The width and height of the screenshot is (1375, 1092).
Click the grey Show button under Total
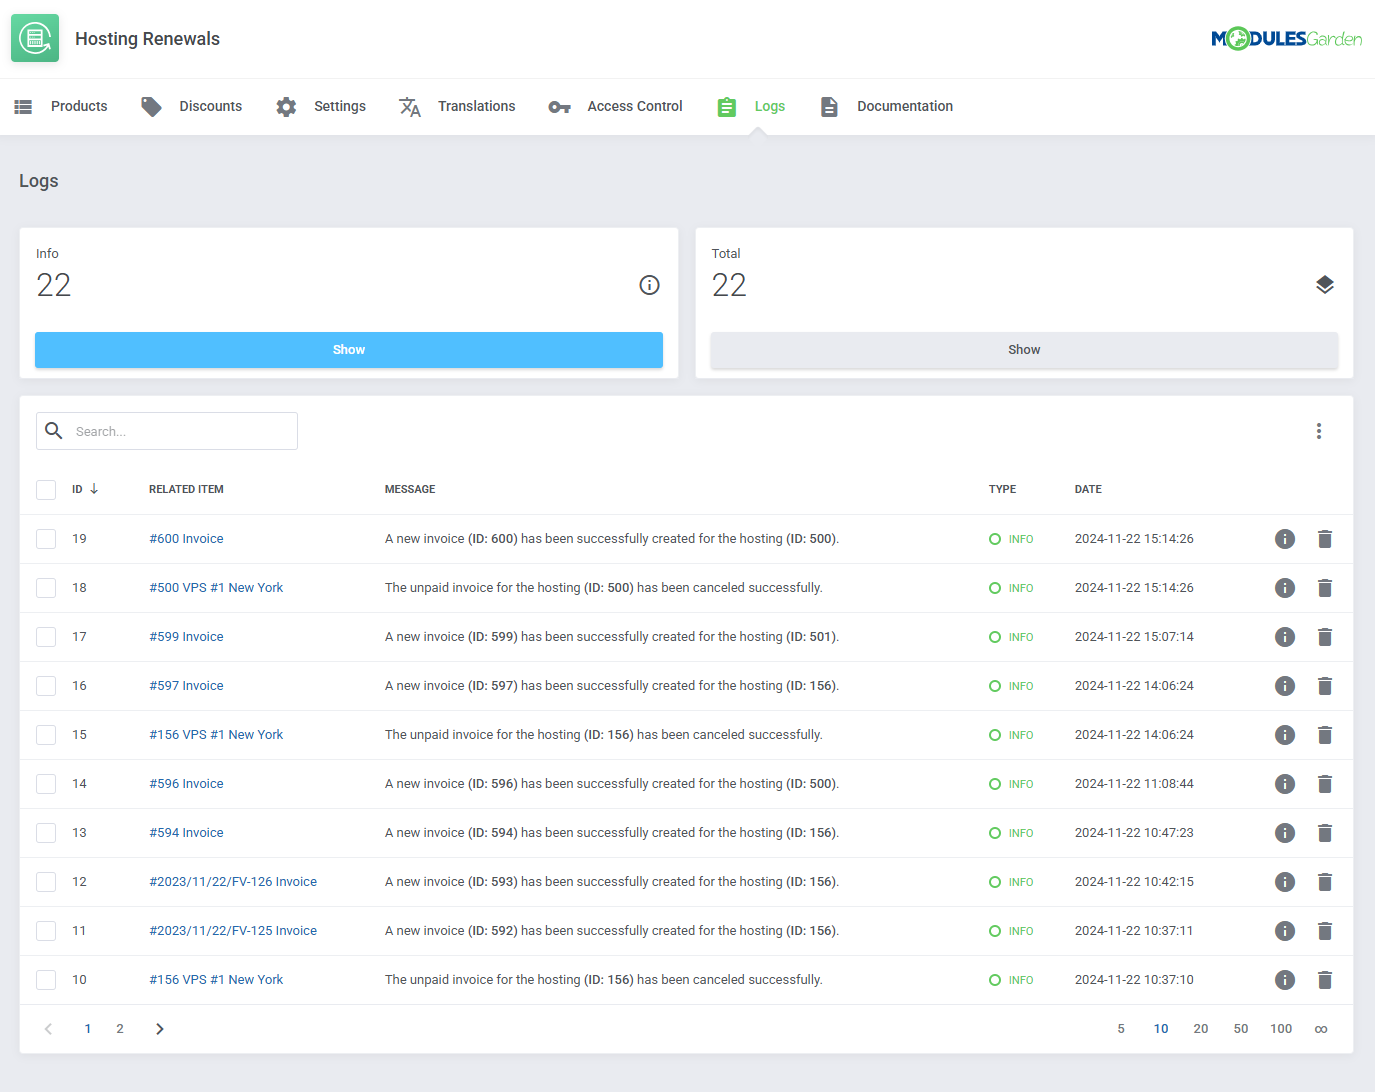point(1024,350)
